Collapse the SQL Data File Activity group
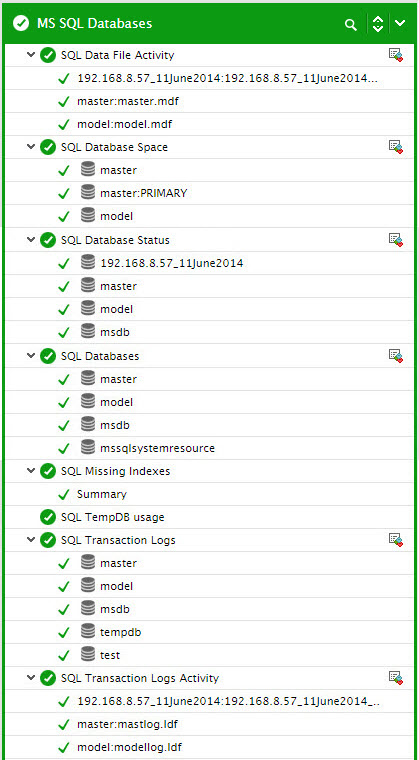 [32, 55]
